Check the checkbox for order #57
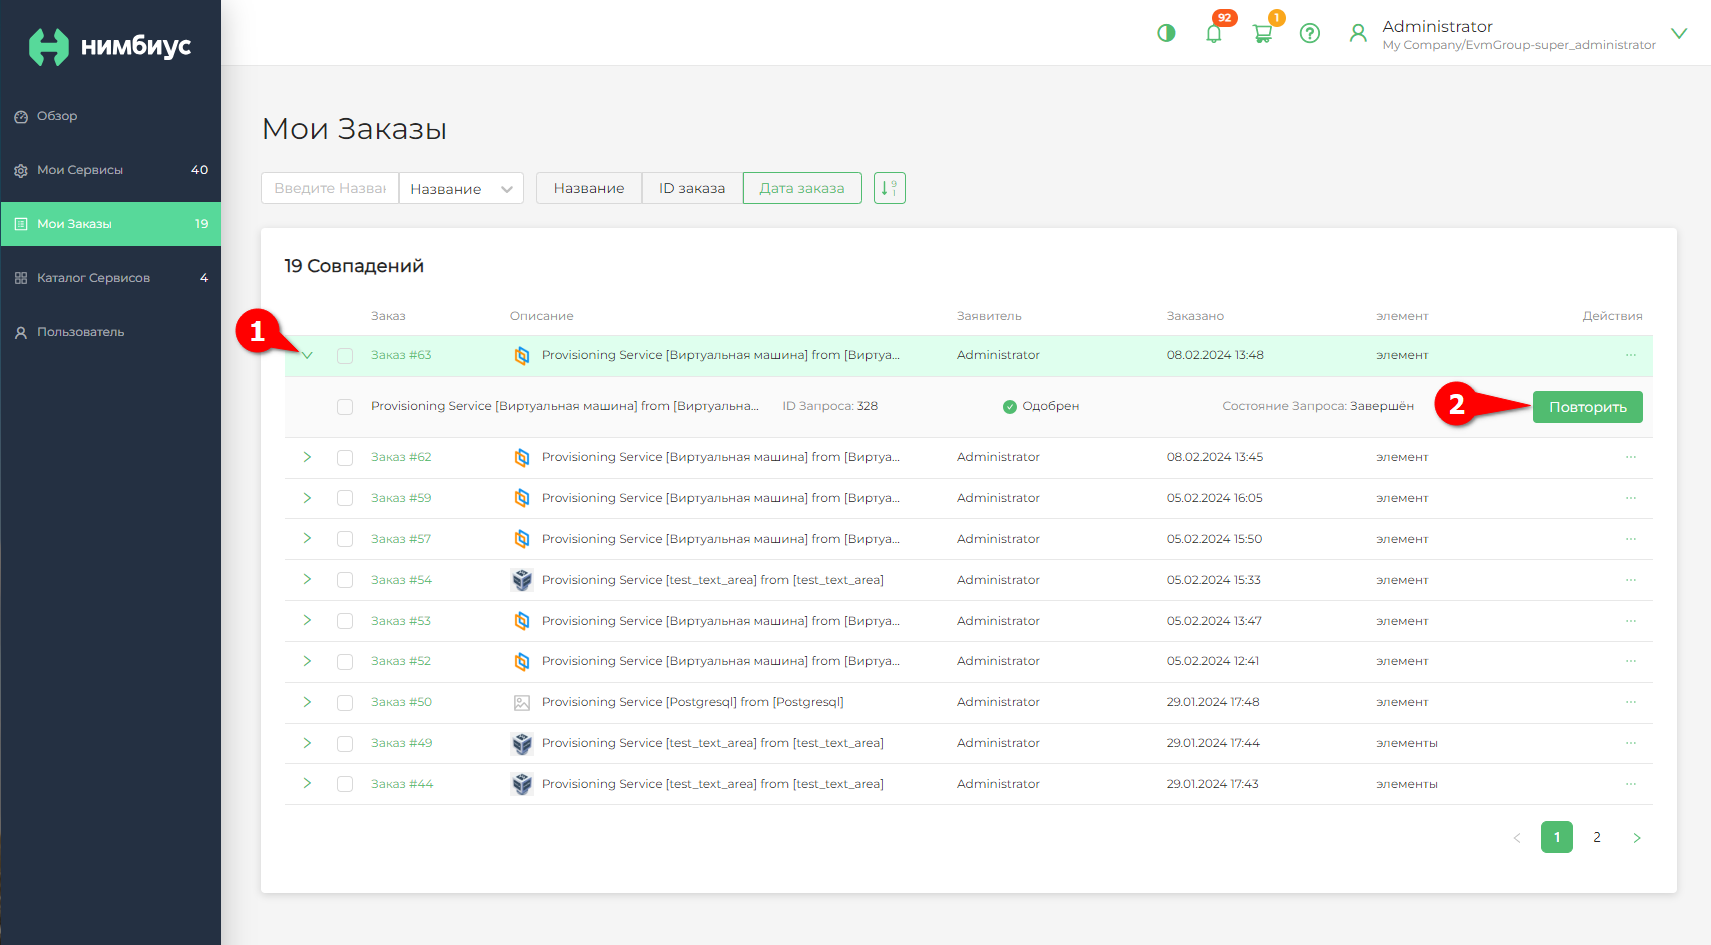Image resolution: width=1711 pixels, height=945 pixels. [x=345, y=539]
